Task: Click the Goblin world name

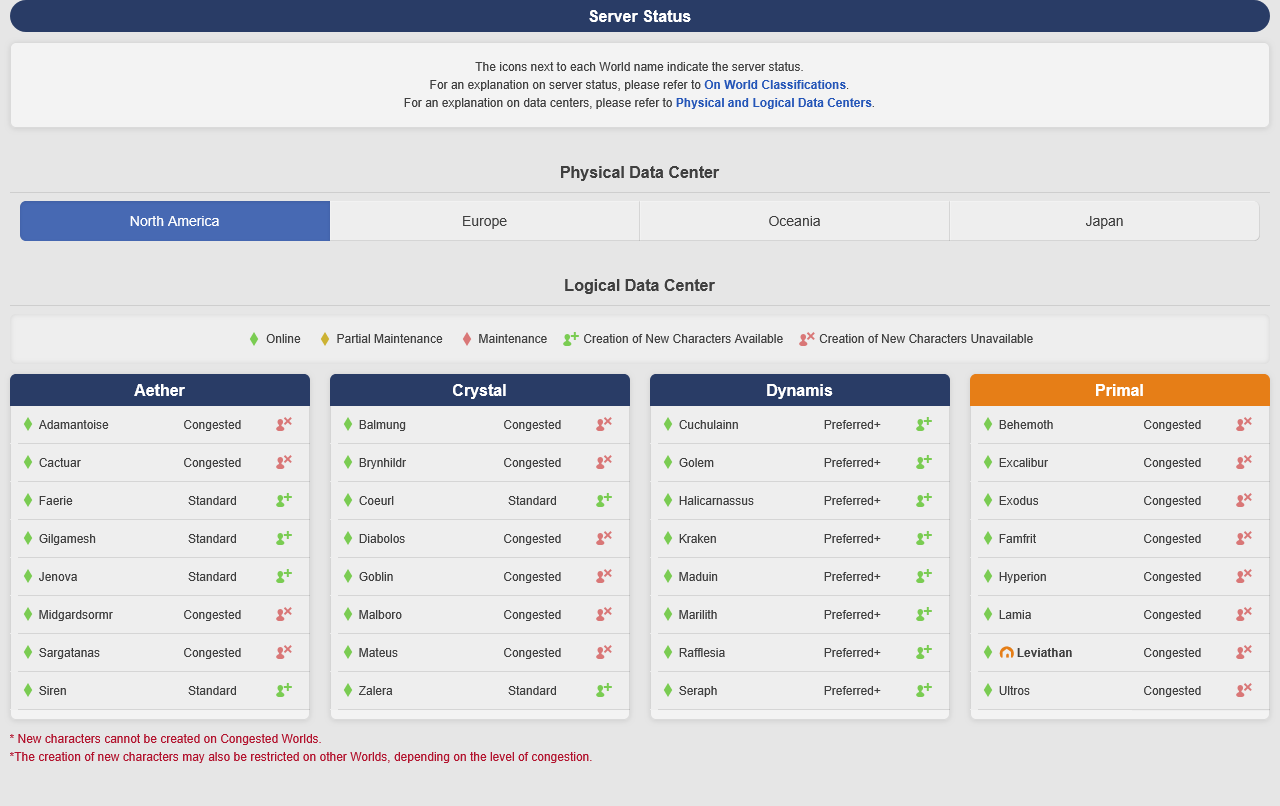Action: point(376,577)
